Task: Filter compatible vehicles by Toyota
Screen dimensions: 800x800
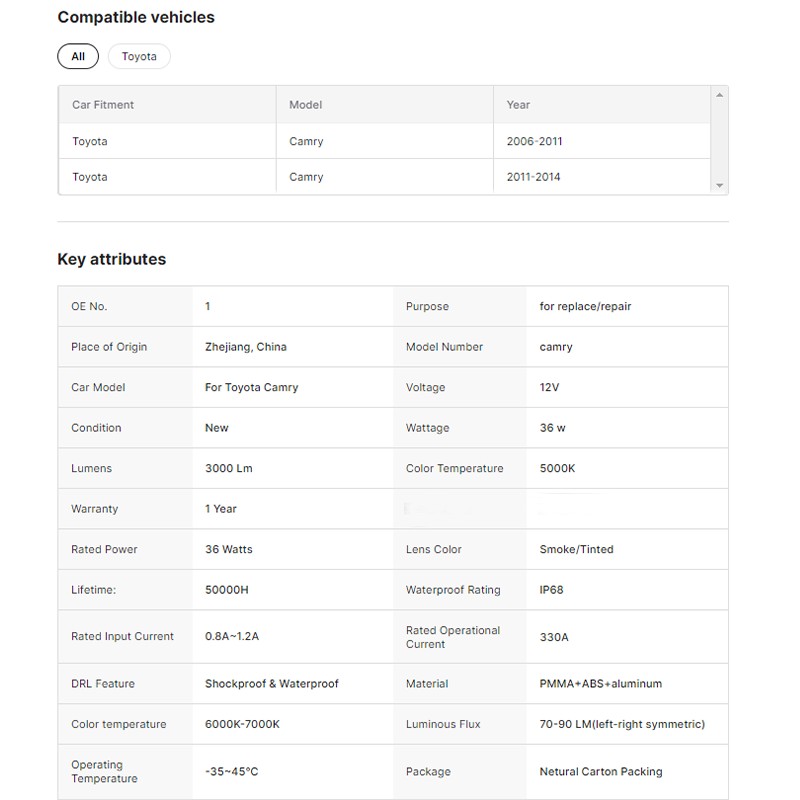Action: click(x=139, y=57)
